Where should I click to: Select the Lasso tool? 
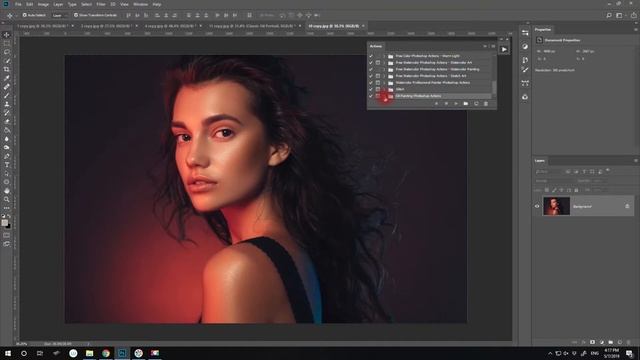(x=7, y=52)
